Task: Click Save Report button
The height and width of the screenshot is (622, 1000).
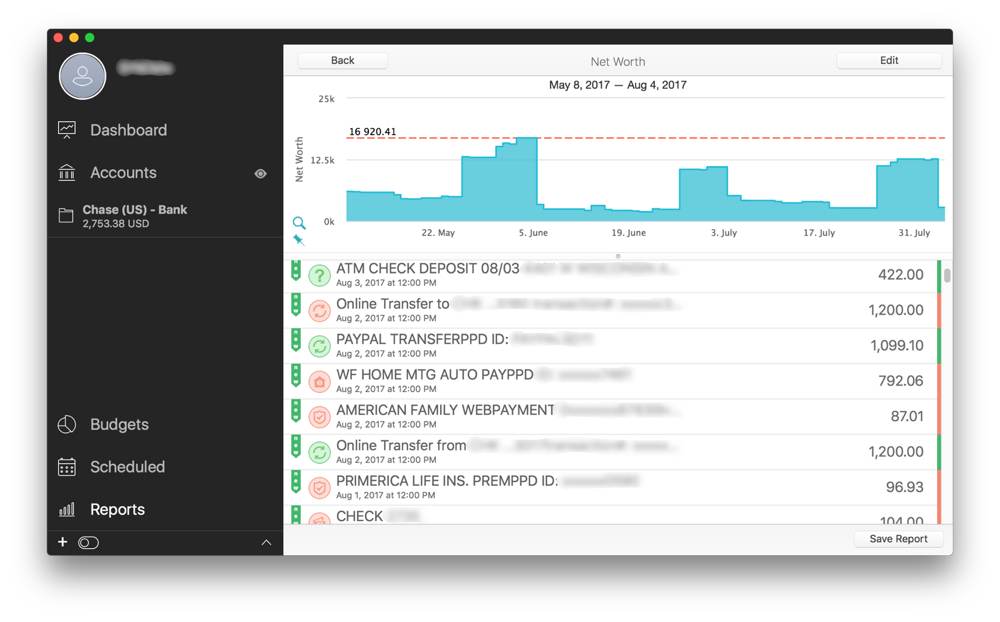Action: [897, 539]
